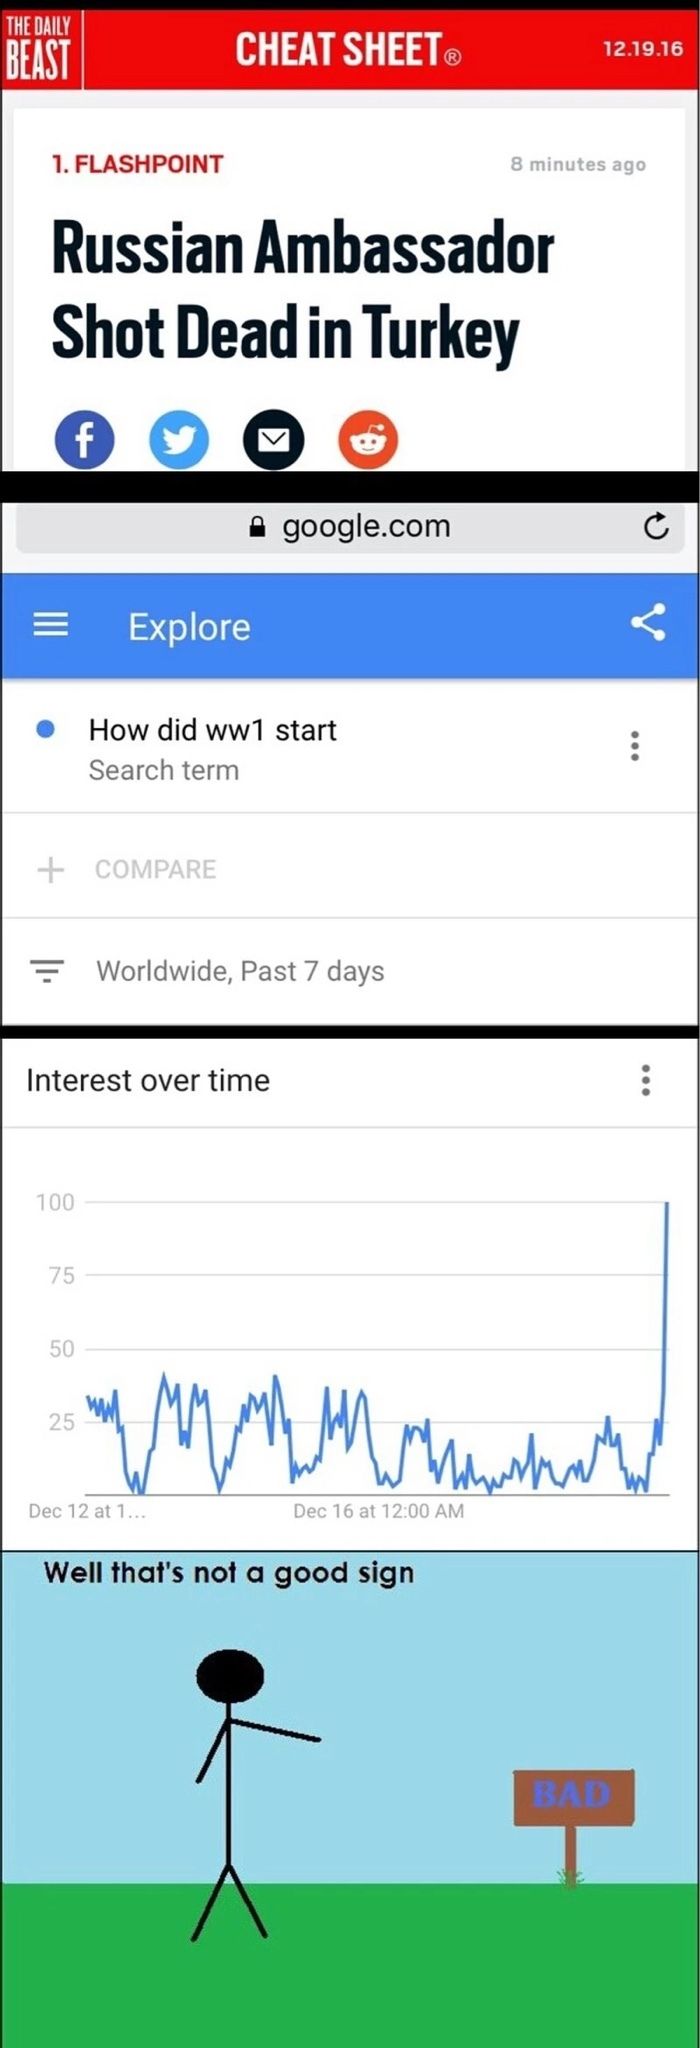Image resolution: width=700 pixels, height=2048 pixels.
Task: Open options for the search term row
Action: click(x=634, y=746)
